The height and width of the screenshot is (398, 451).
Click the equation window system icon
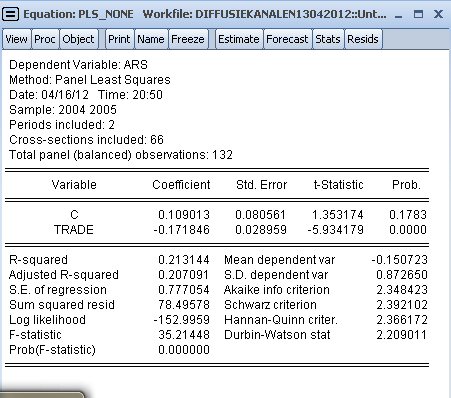tap(11, 14)
